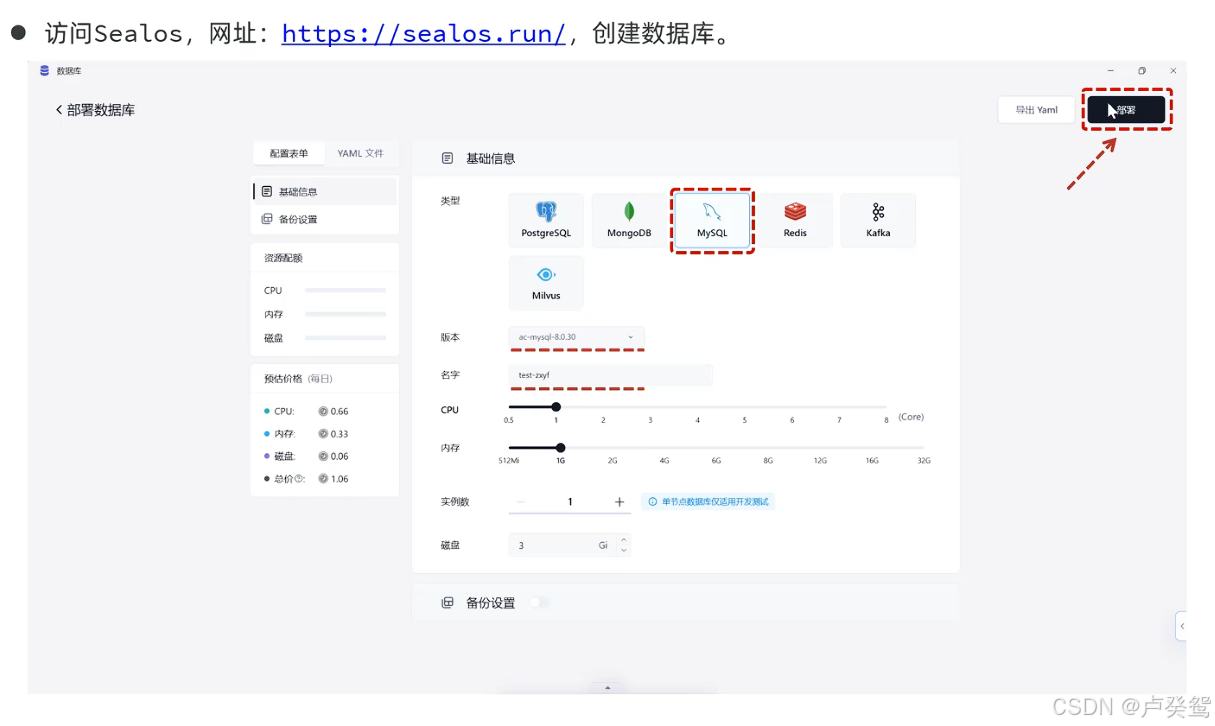This screenshot has height=726, width=1215.
Task: Click the 预估价格 (每日) heading
Action: tap(298, 379)
